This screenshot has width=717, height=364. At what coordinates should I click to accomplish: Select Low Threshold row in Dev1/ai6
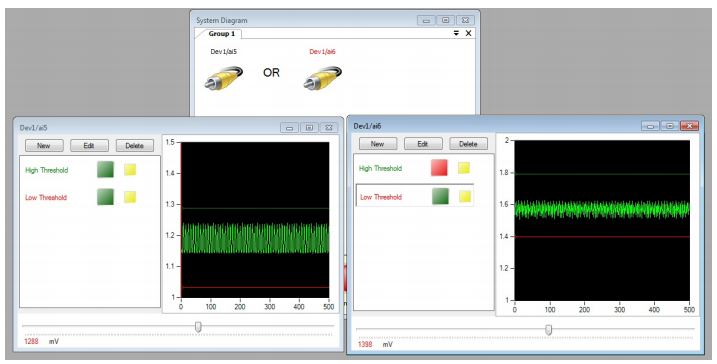point(415,196)
